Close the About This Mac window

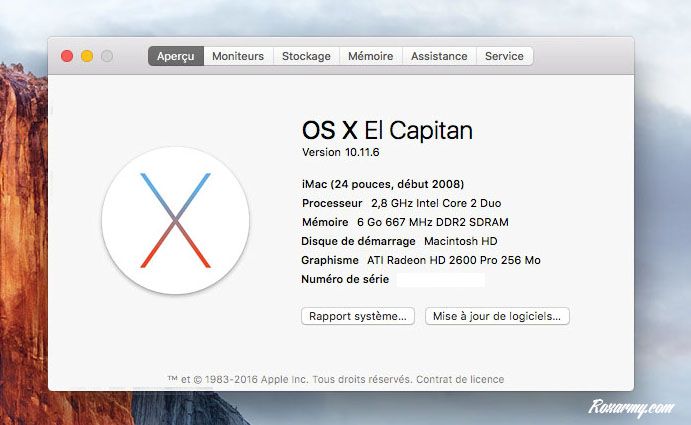[x=67, y=57]
